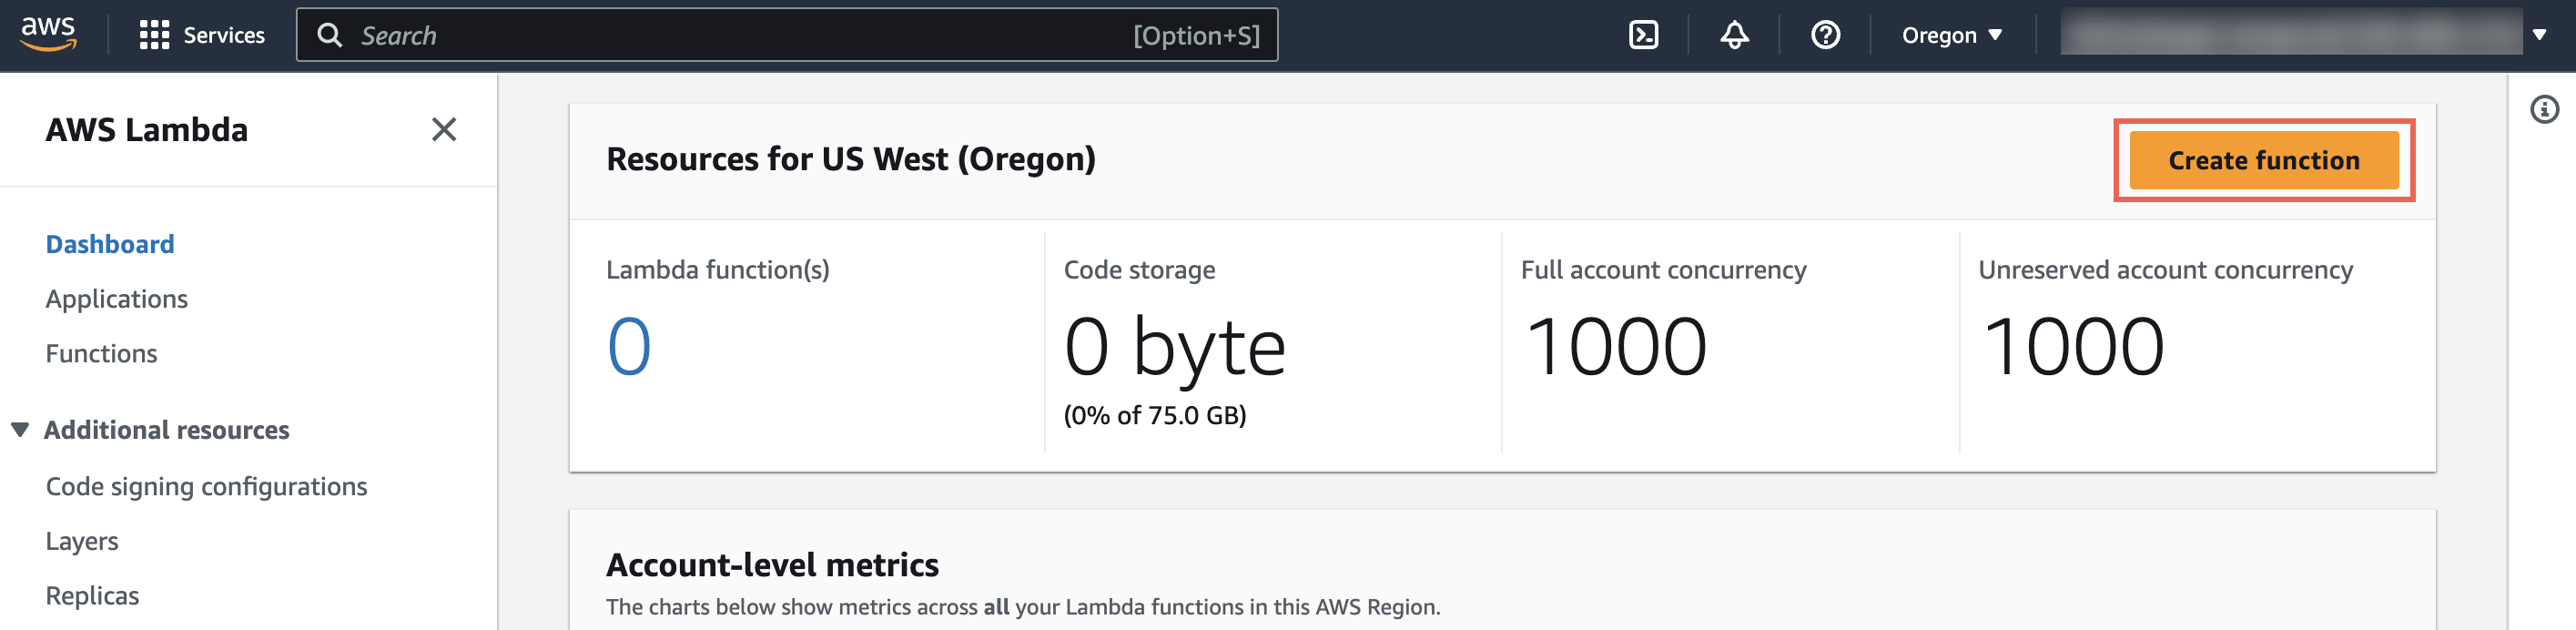Open the Oregon region dropdown
The height and width of the screenshot is (630, 2576).
[1951, 36]
